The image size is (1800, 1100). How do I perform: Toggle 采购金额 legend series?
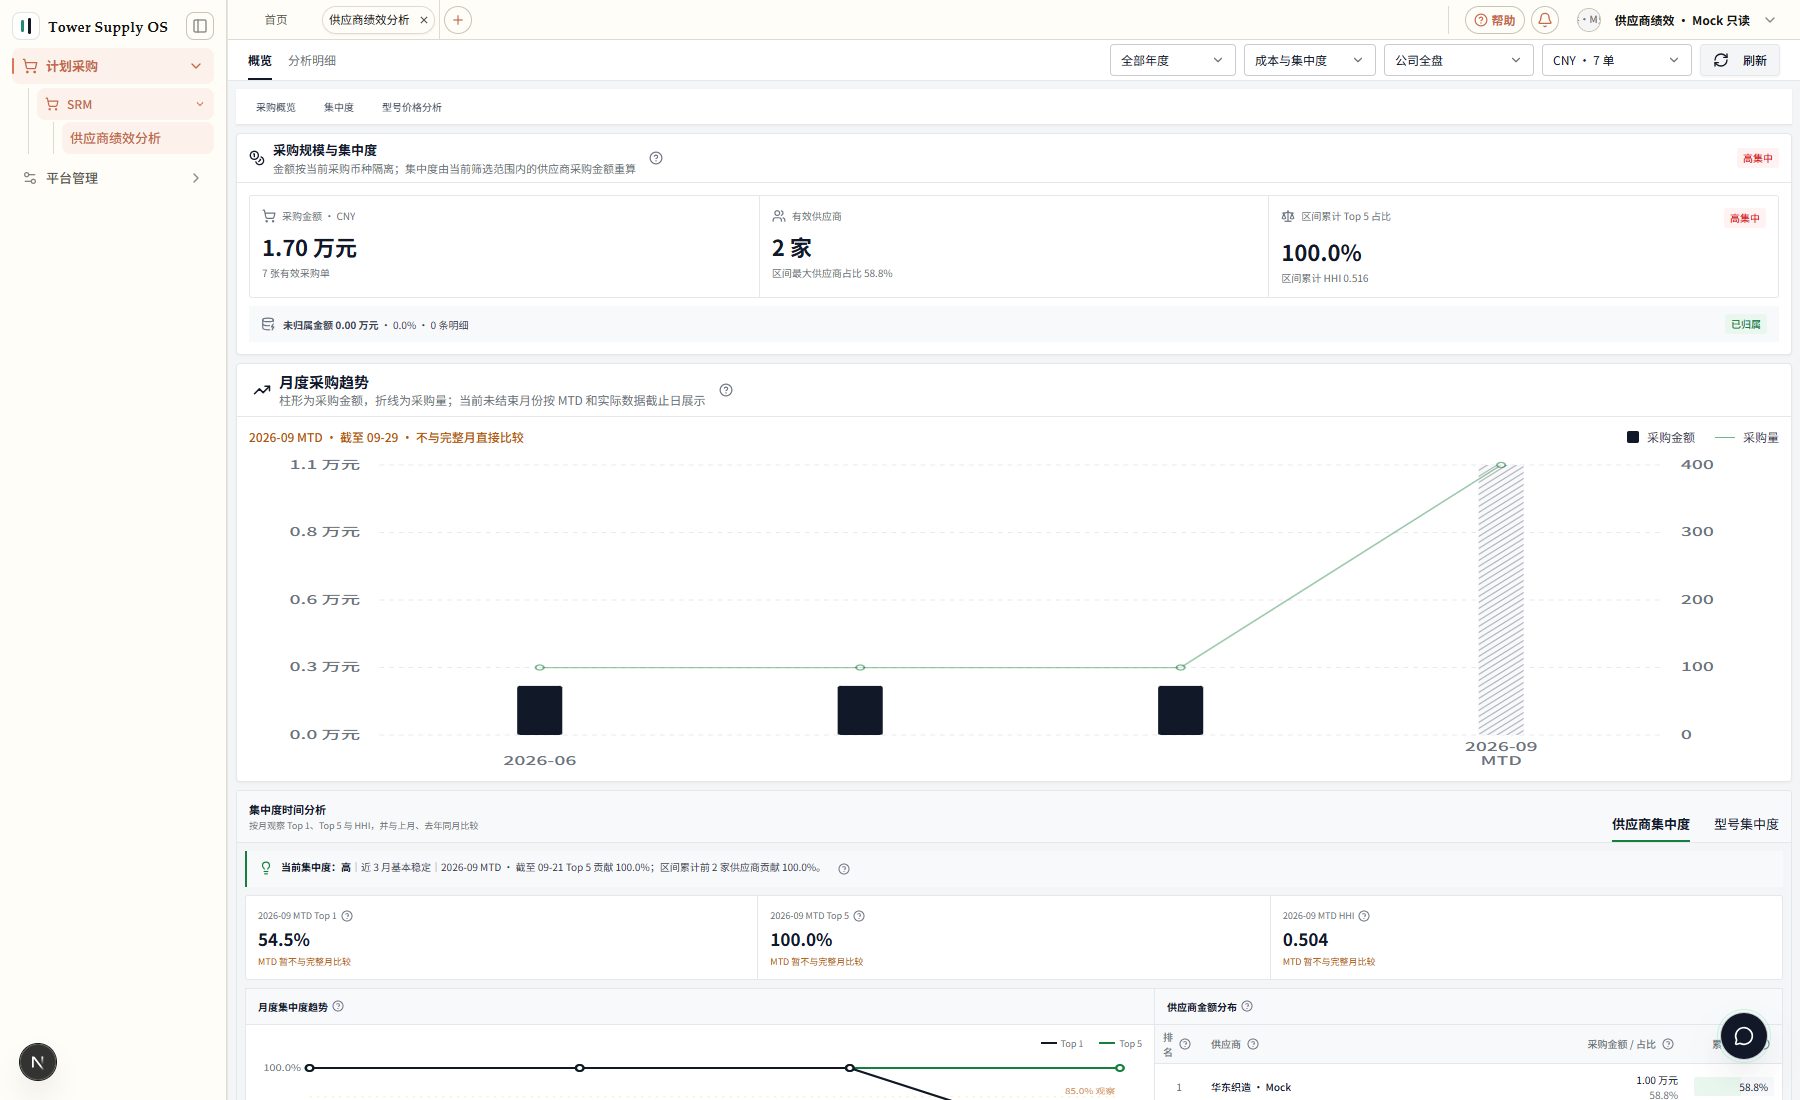1661,437
